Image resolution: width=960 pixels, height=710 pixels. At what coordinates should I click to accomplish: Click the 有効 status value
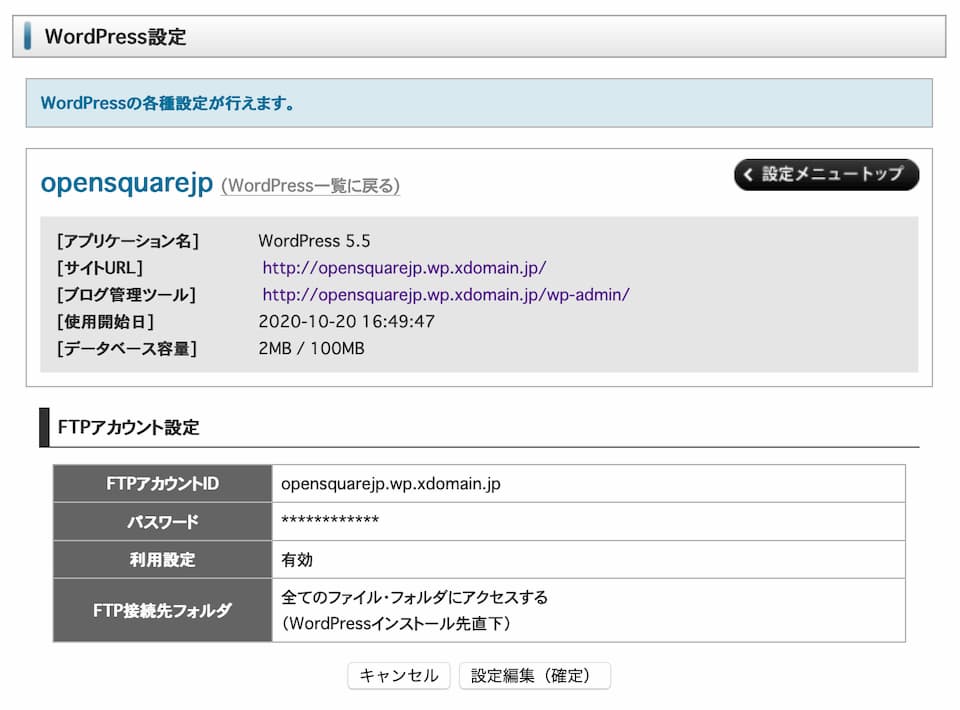298,560
